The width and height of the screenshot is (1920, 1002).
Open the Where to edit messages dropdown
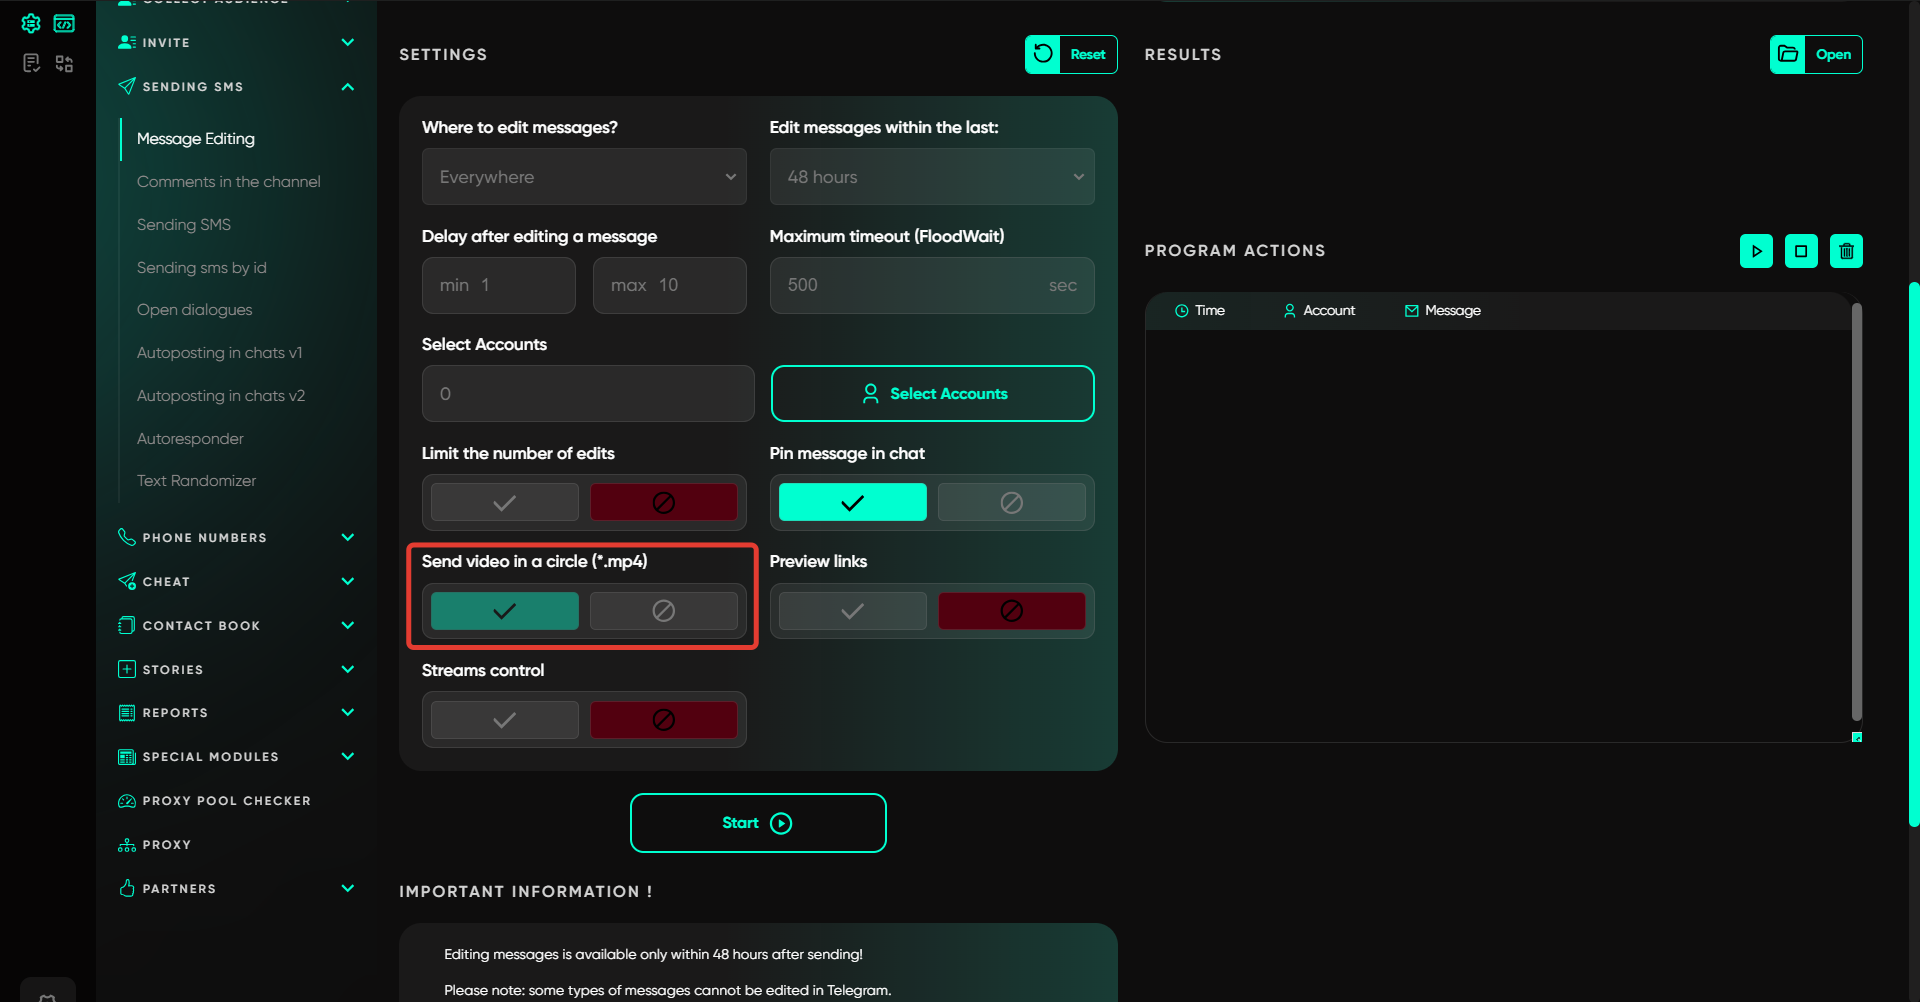(584, 177)
